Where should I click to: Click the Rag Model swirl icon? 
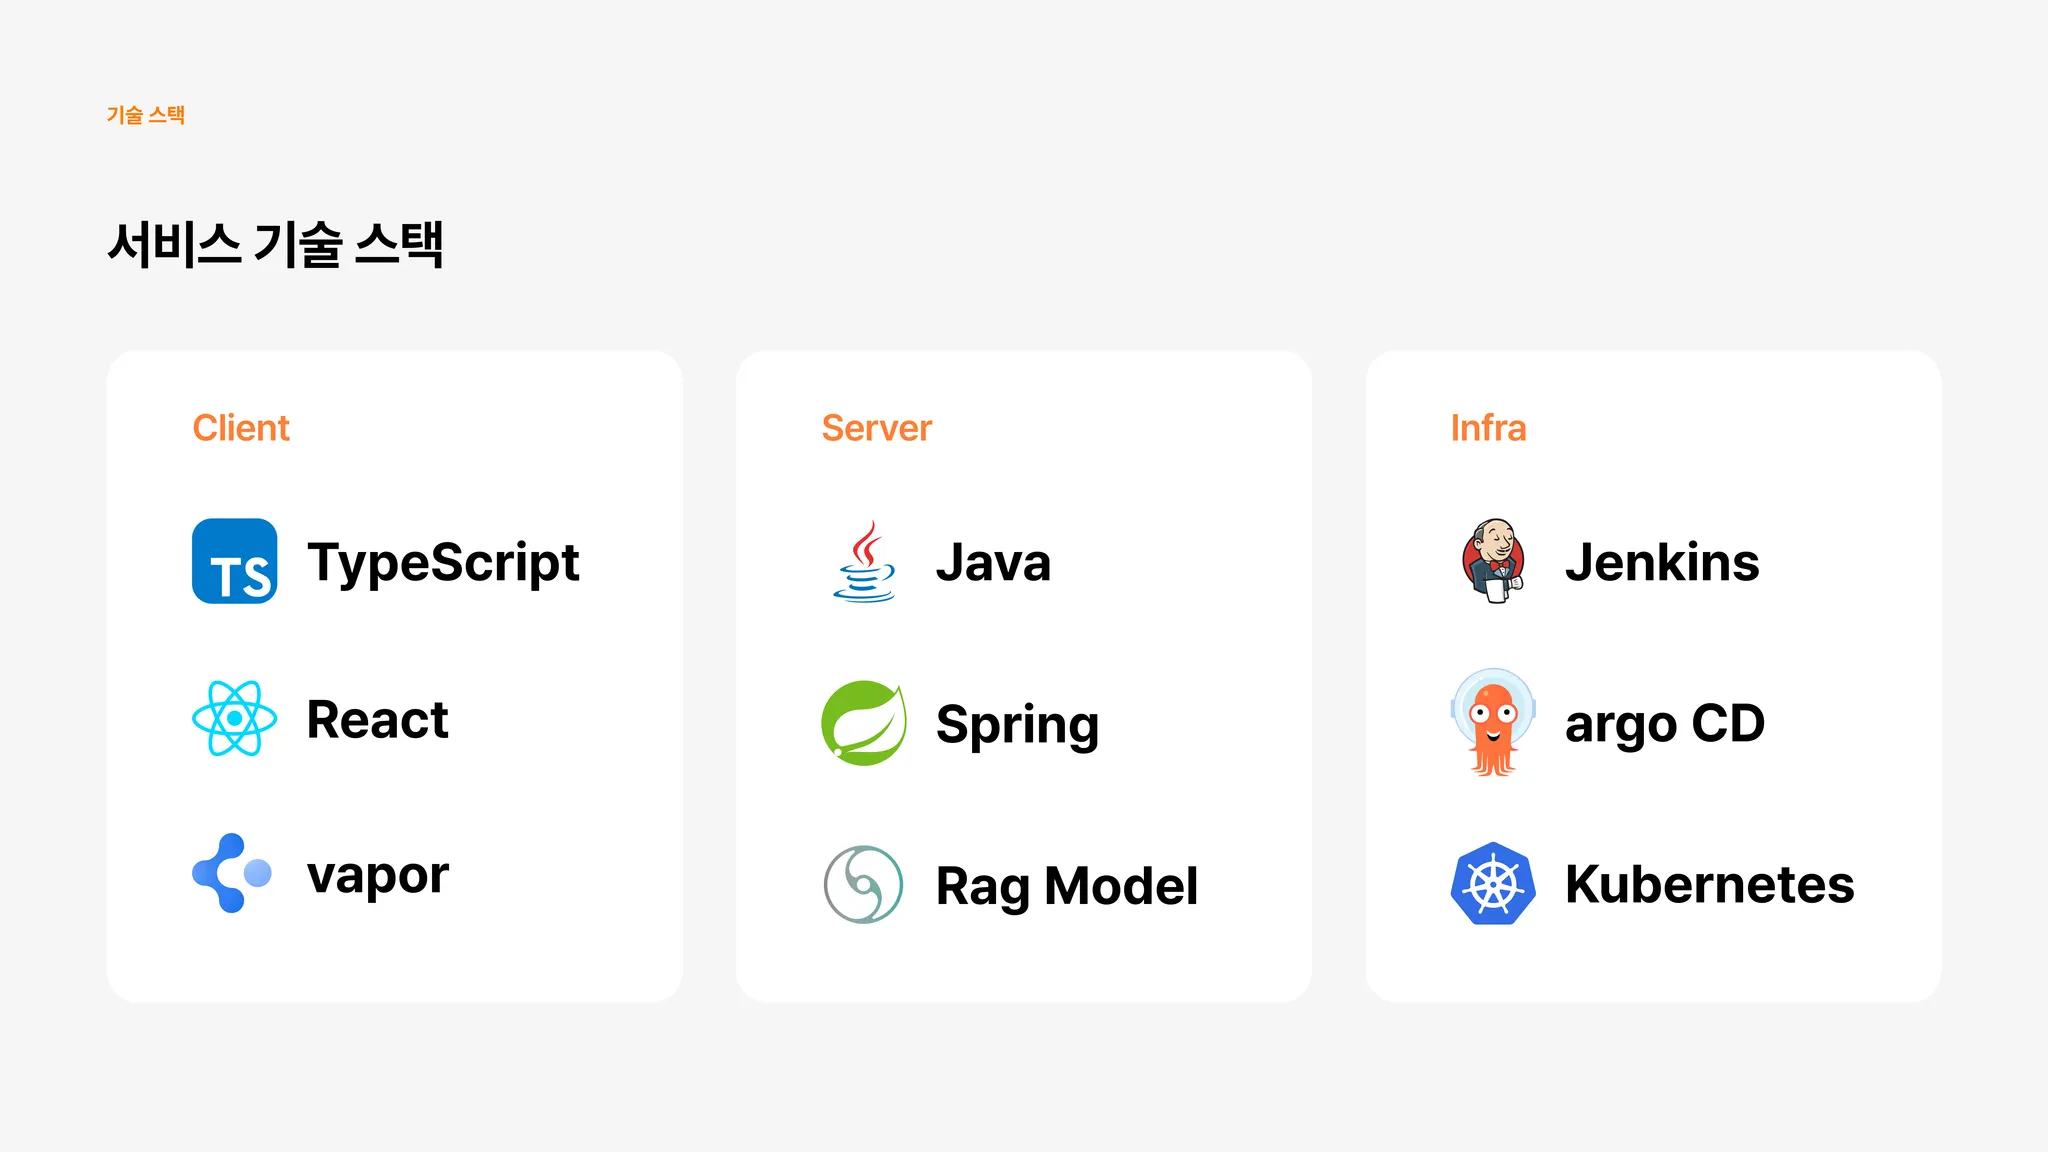(x=864, y=884)
